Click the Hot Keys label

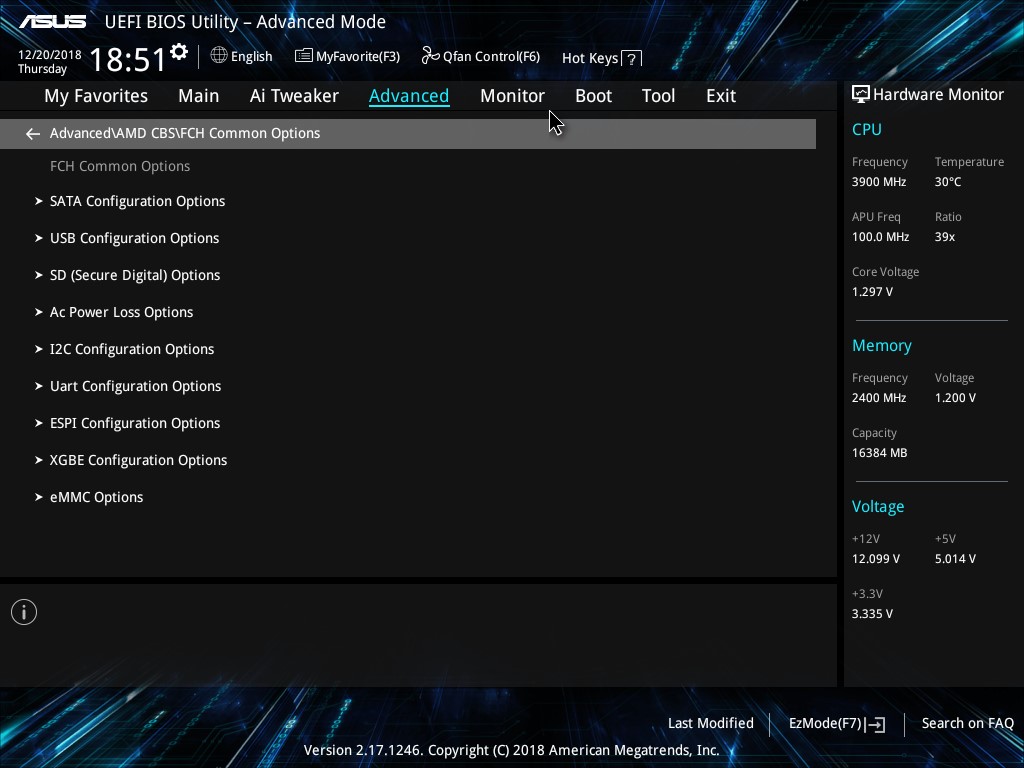[x=590, y=58]
